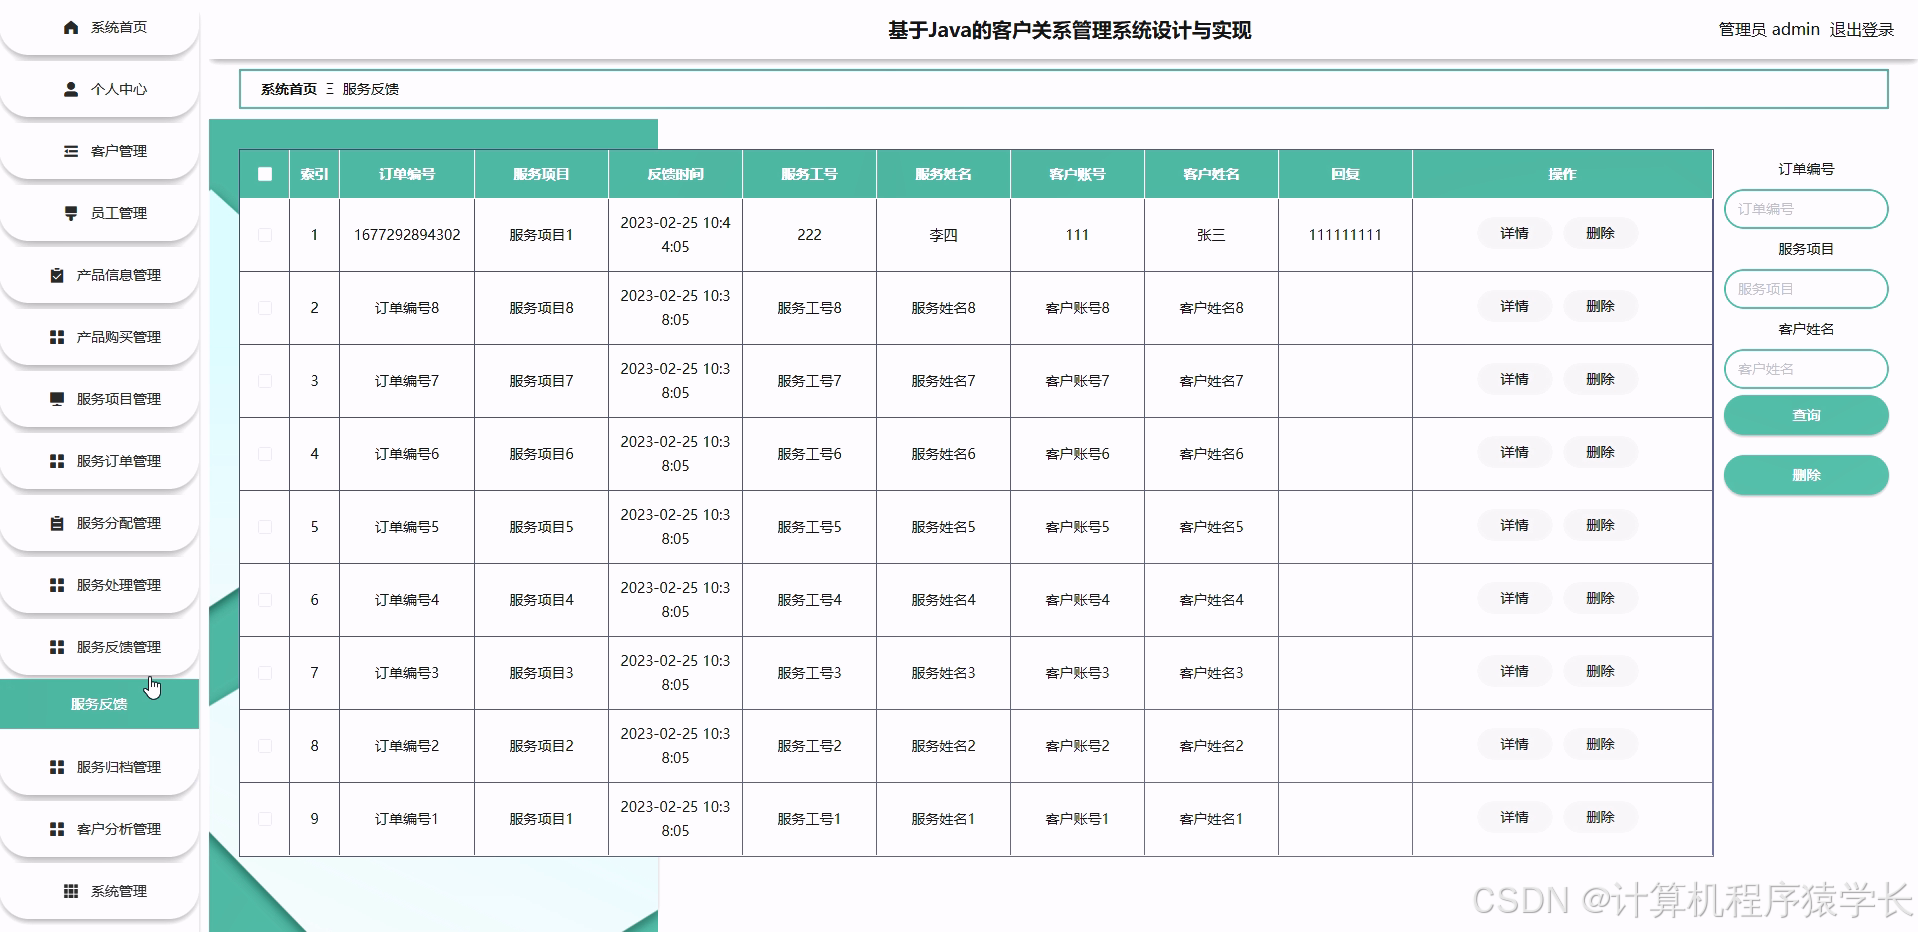Click the 服务项目管理 monitor icon
The image size is (1918, 932).
(x=57, y=399)
